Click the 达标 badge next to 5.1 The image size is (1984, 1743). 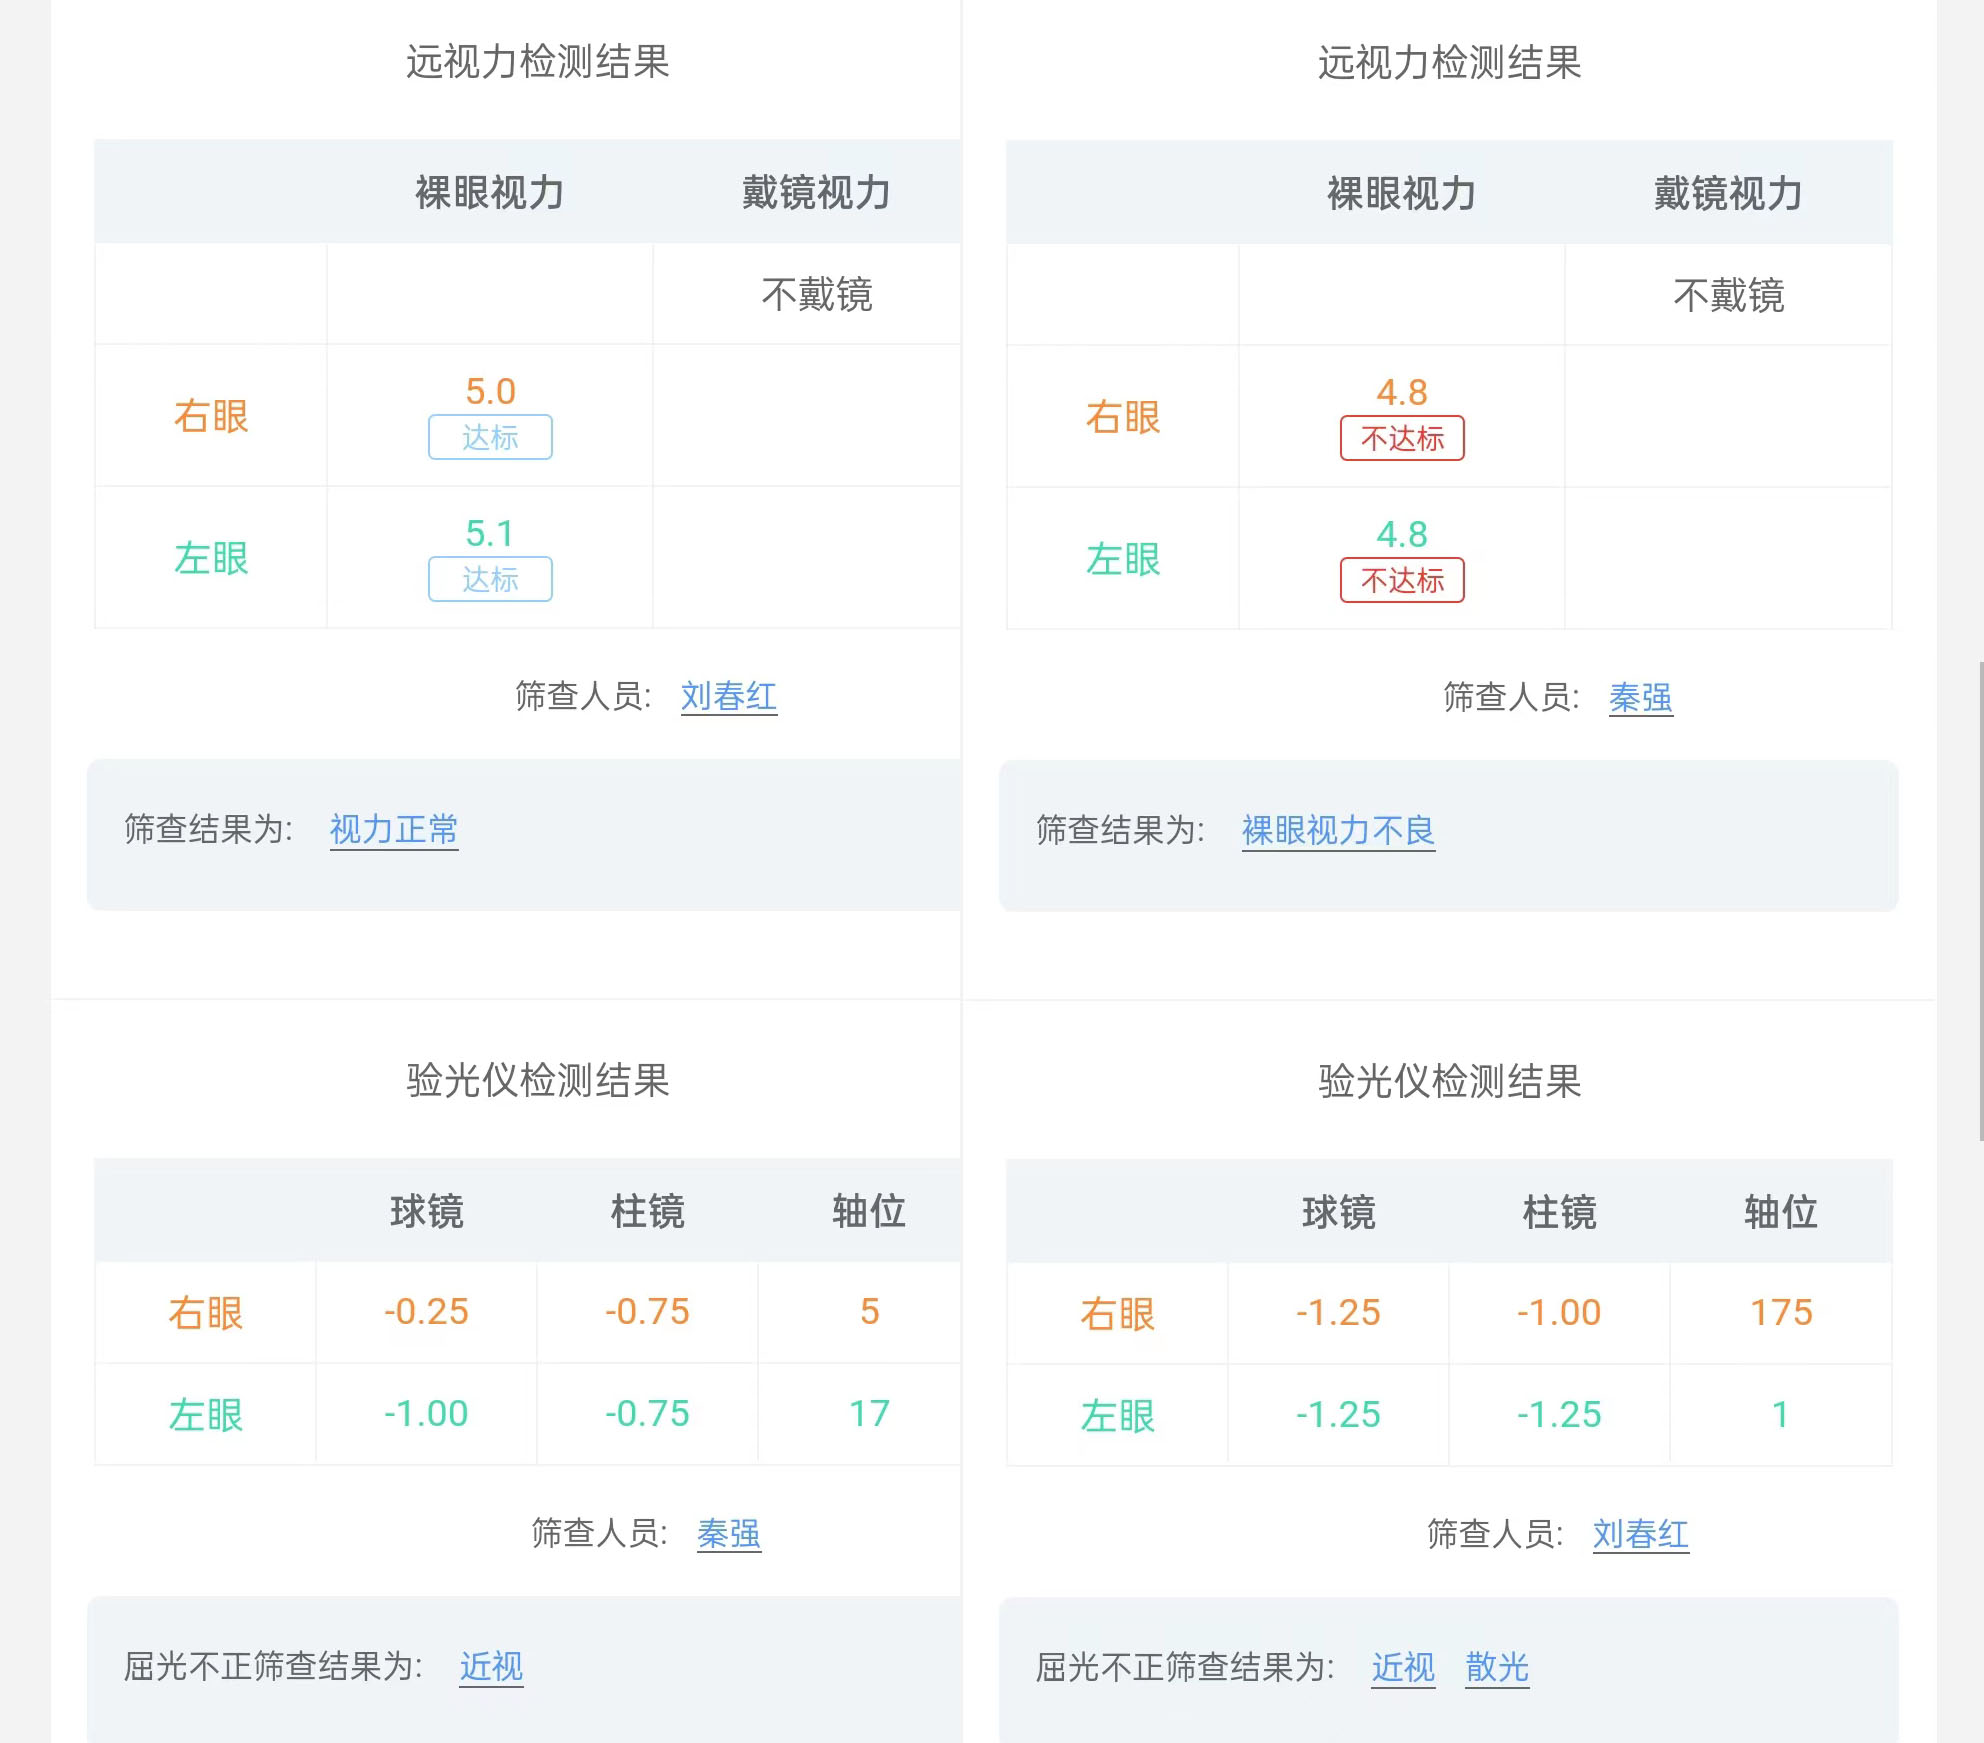coord(489,580)
